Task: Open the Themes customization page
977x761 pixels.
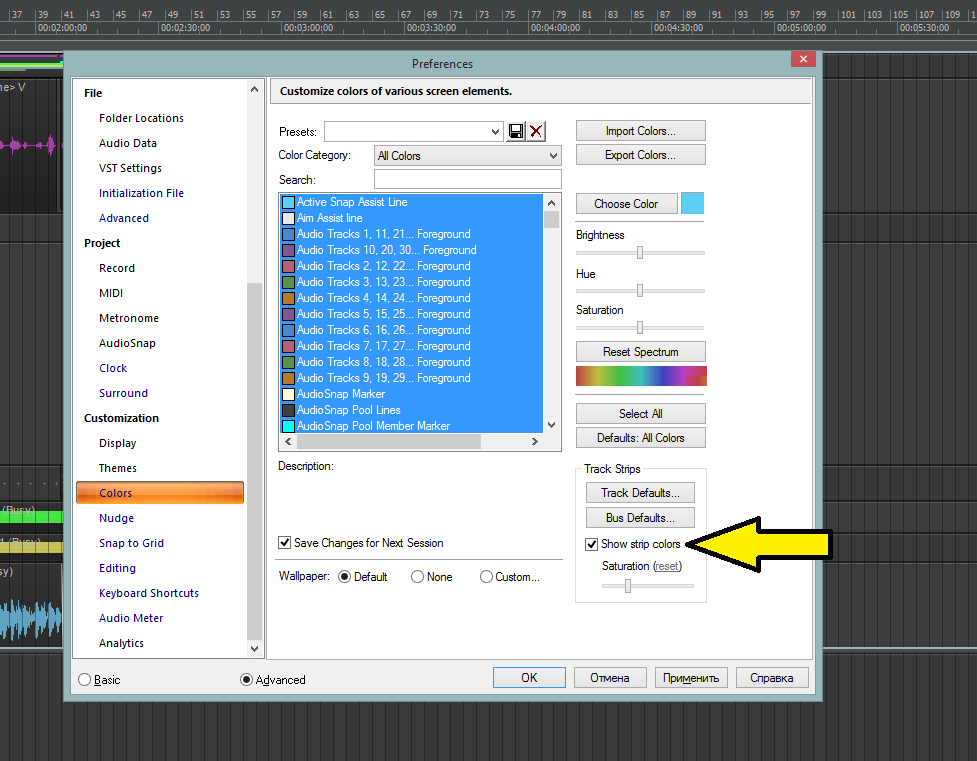Action: pyautogui.click(x=118, y=468)
